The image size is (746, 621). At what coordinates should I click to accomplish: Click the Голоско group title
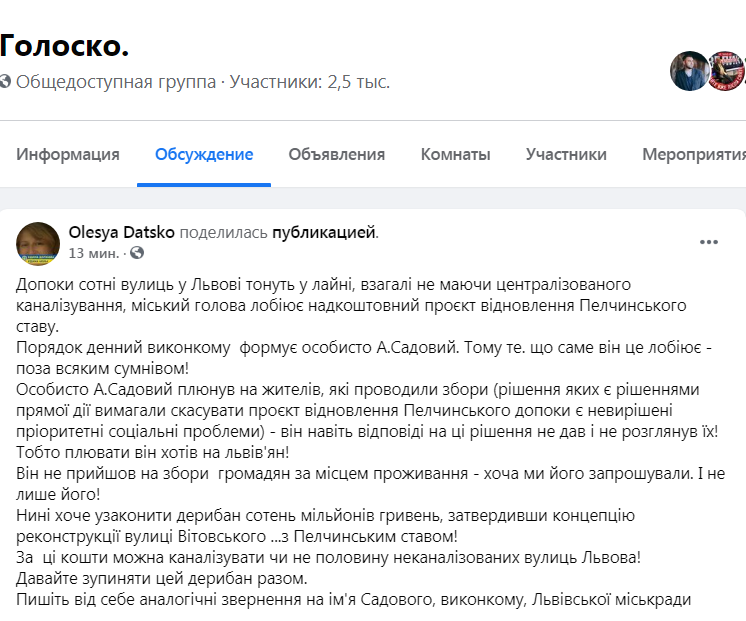coord(64,44)
